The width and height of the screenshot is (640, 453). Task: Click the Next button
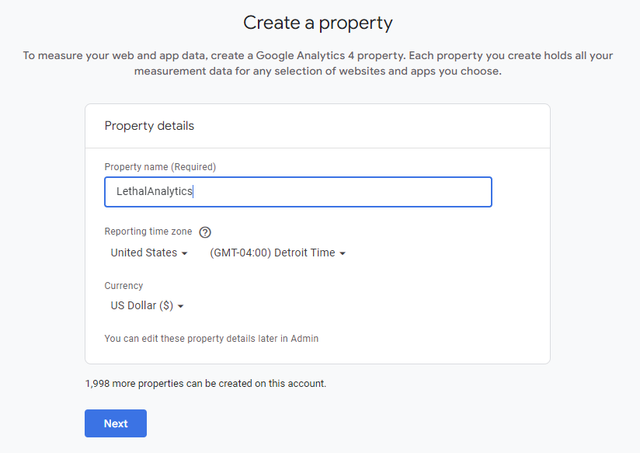pyautogui.click(x=116, y=423)
